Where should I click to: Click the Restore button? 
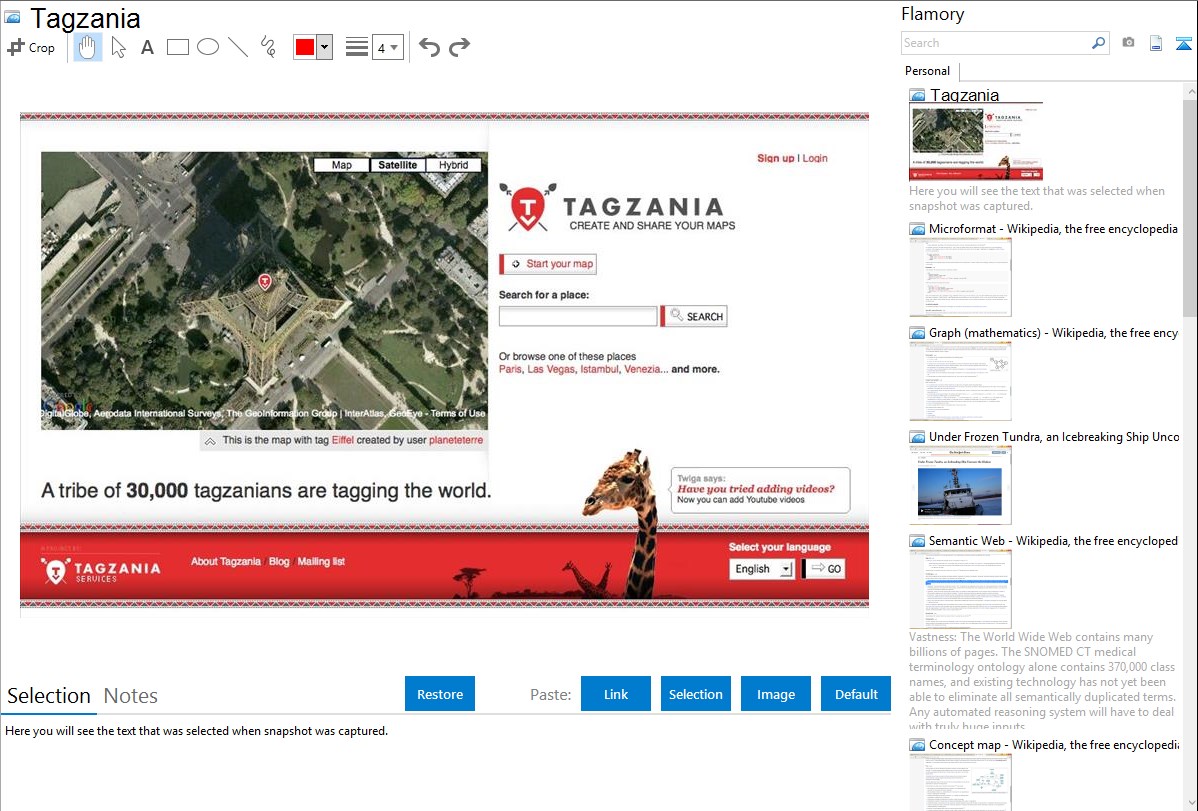tap(440, 694)
